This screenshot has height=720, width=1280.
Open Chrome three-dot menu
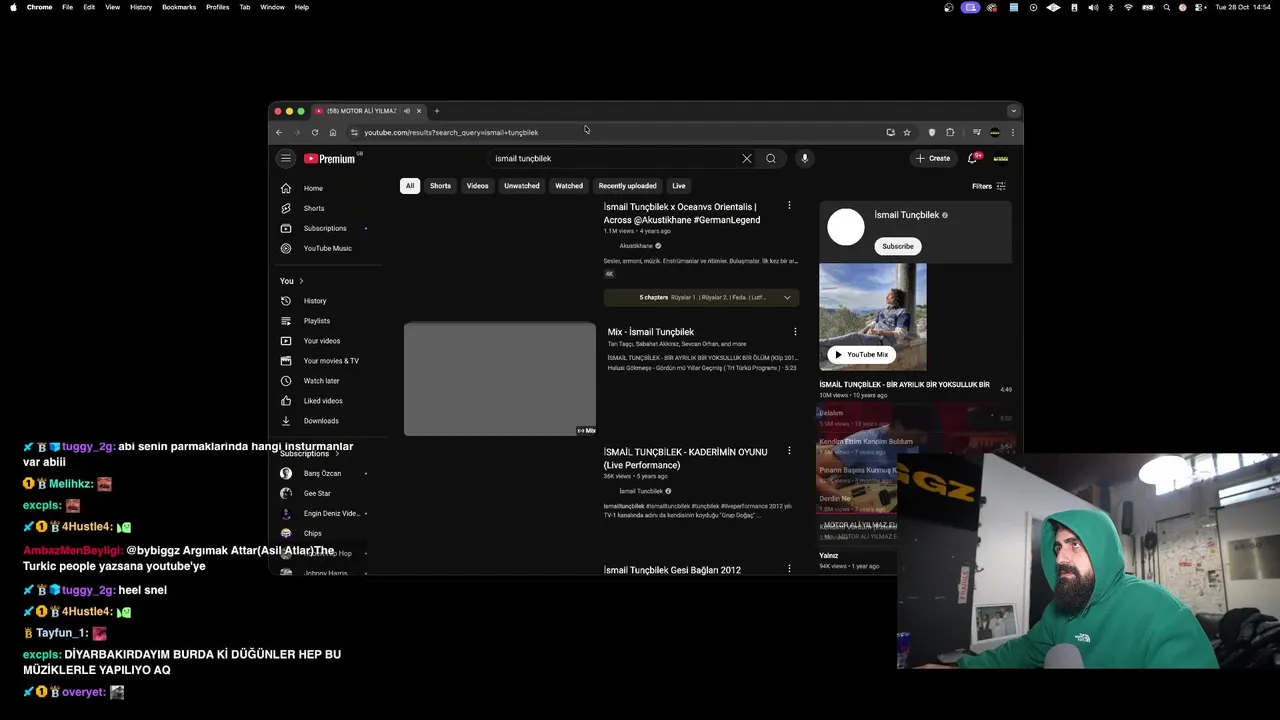pos(1012,132)
